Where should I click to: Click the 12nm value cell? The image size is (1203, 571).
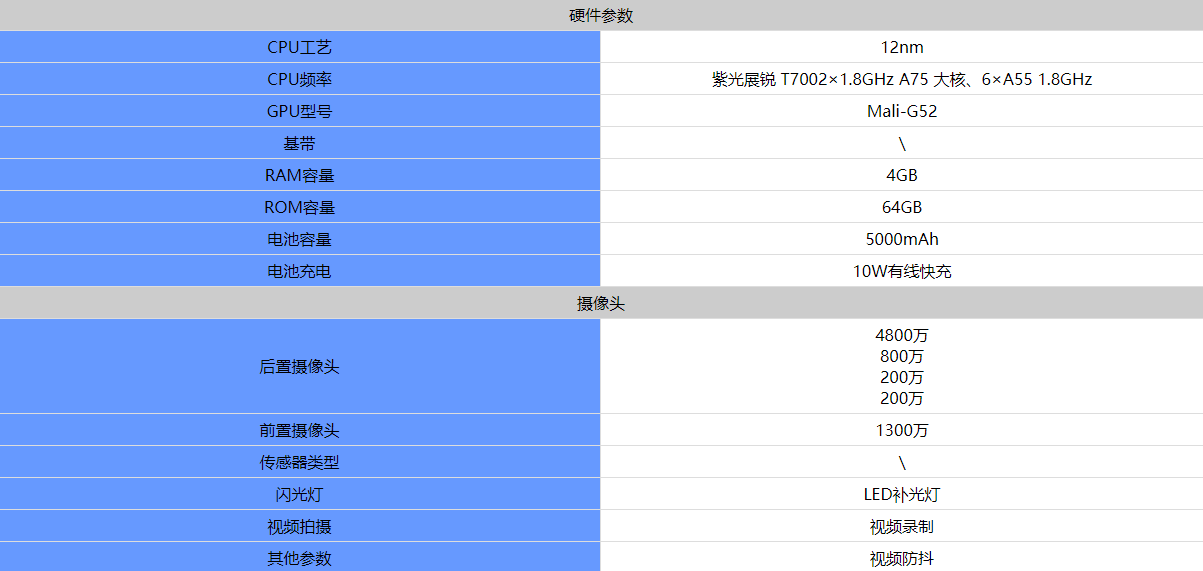902,47
